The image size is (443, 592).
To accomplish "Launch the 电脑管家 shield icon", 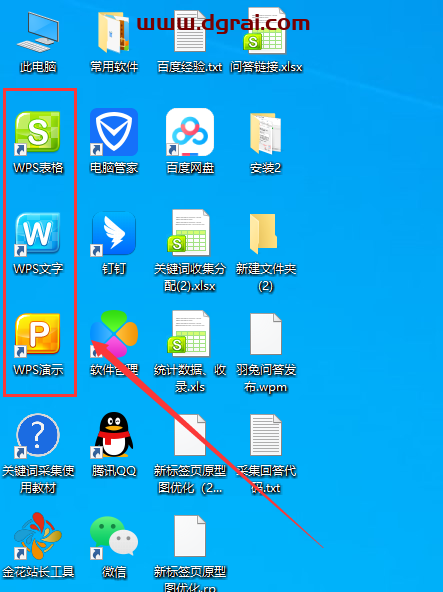I will coord(114,132).
